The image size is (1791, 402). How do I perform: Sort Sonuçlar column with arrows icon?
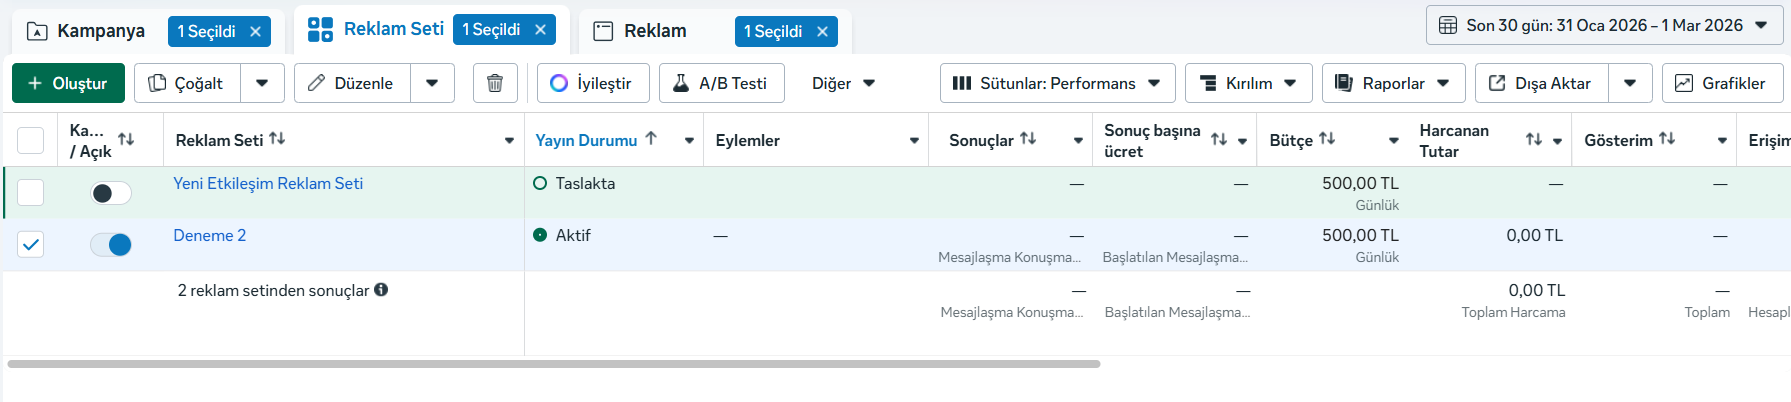(x=1028, y=139)
